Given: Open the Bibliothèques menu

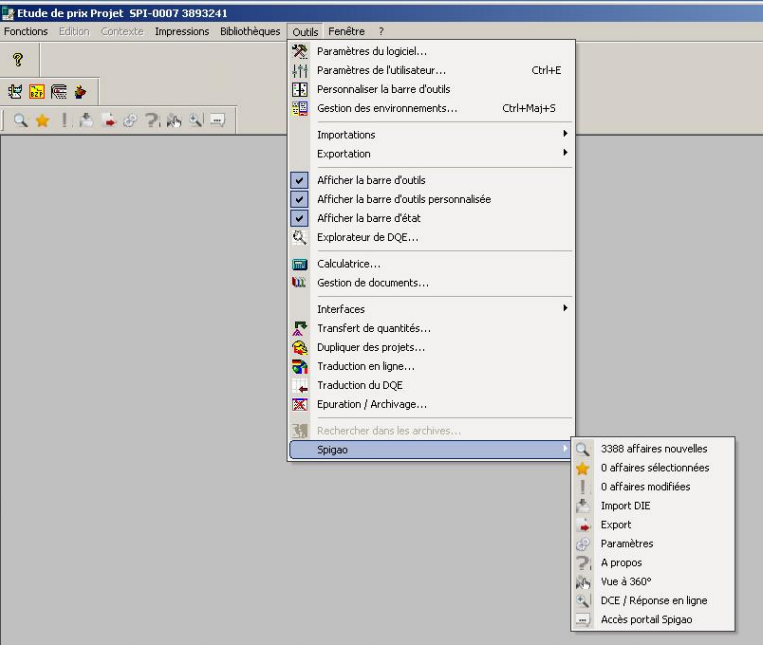Looking at the screenshot, I should coord(250,32).
